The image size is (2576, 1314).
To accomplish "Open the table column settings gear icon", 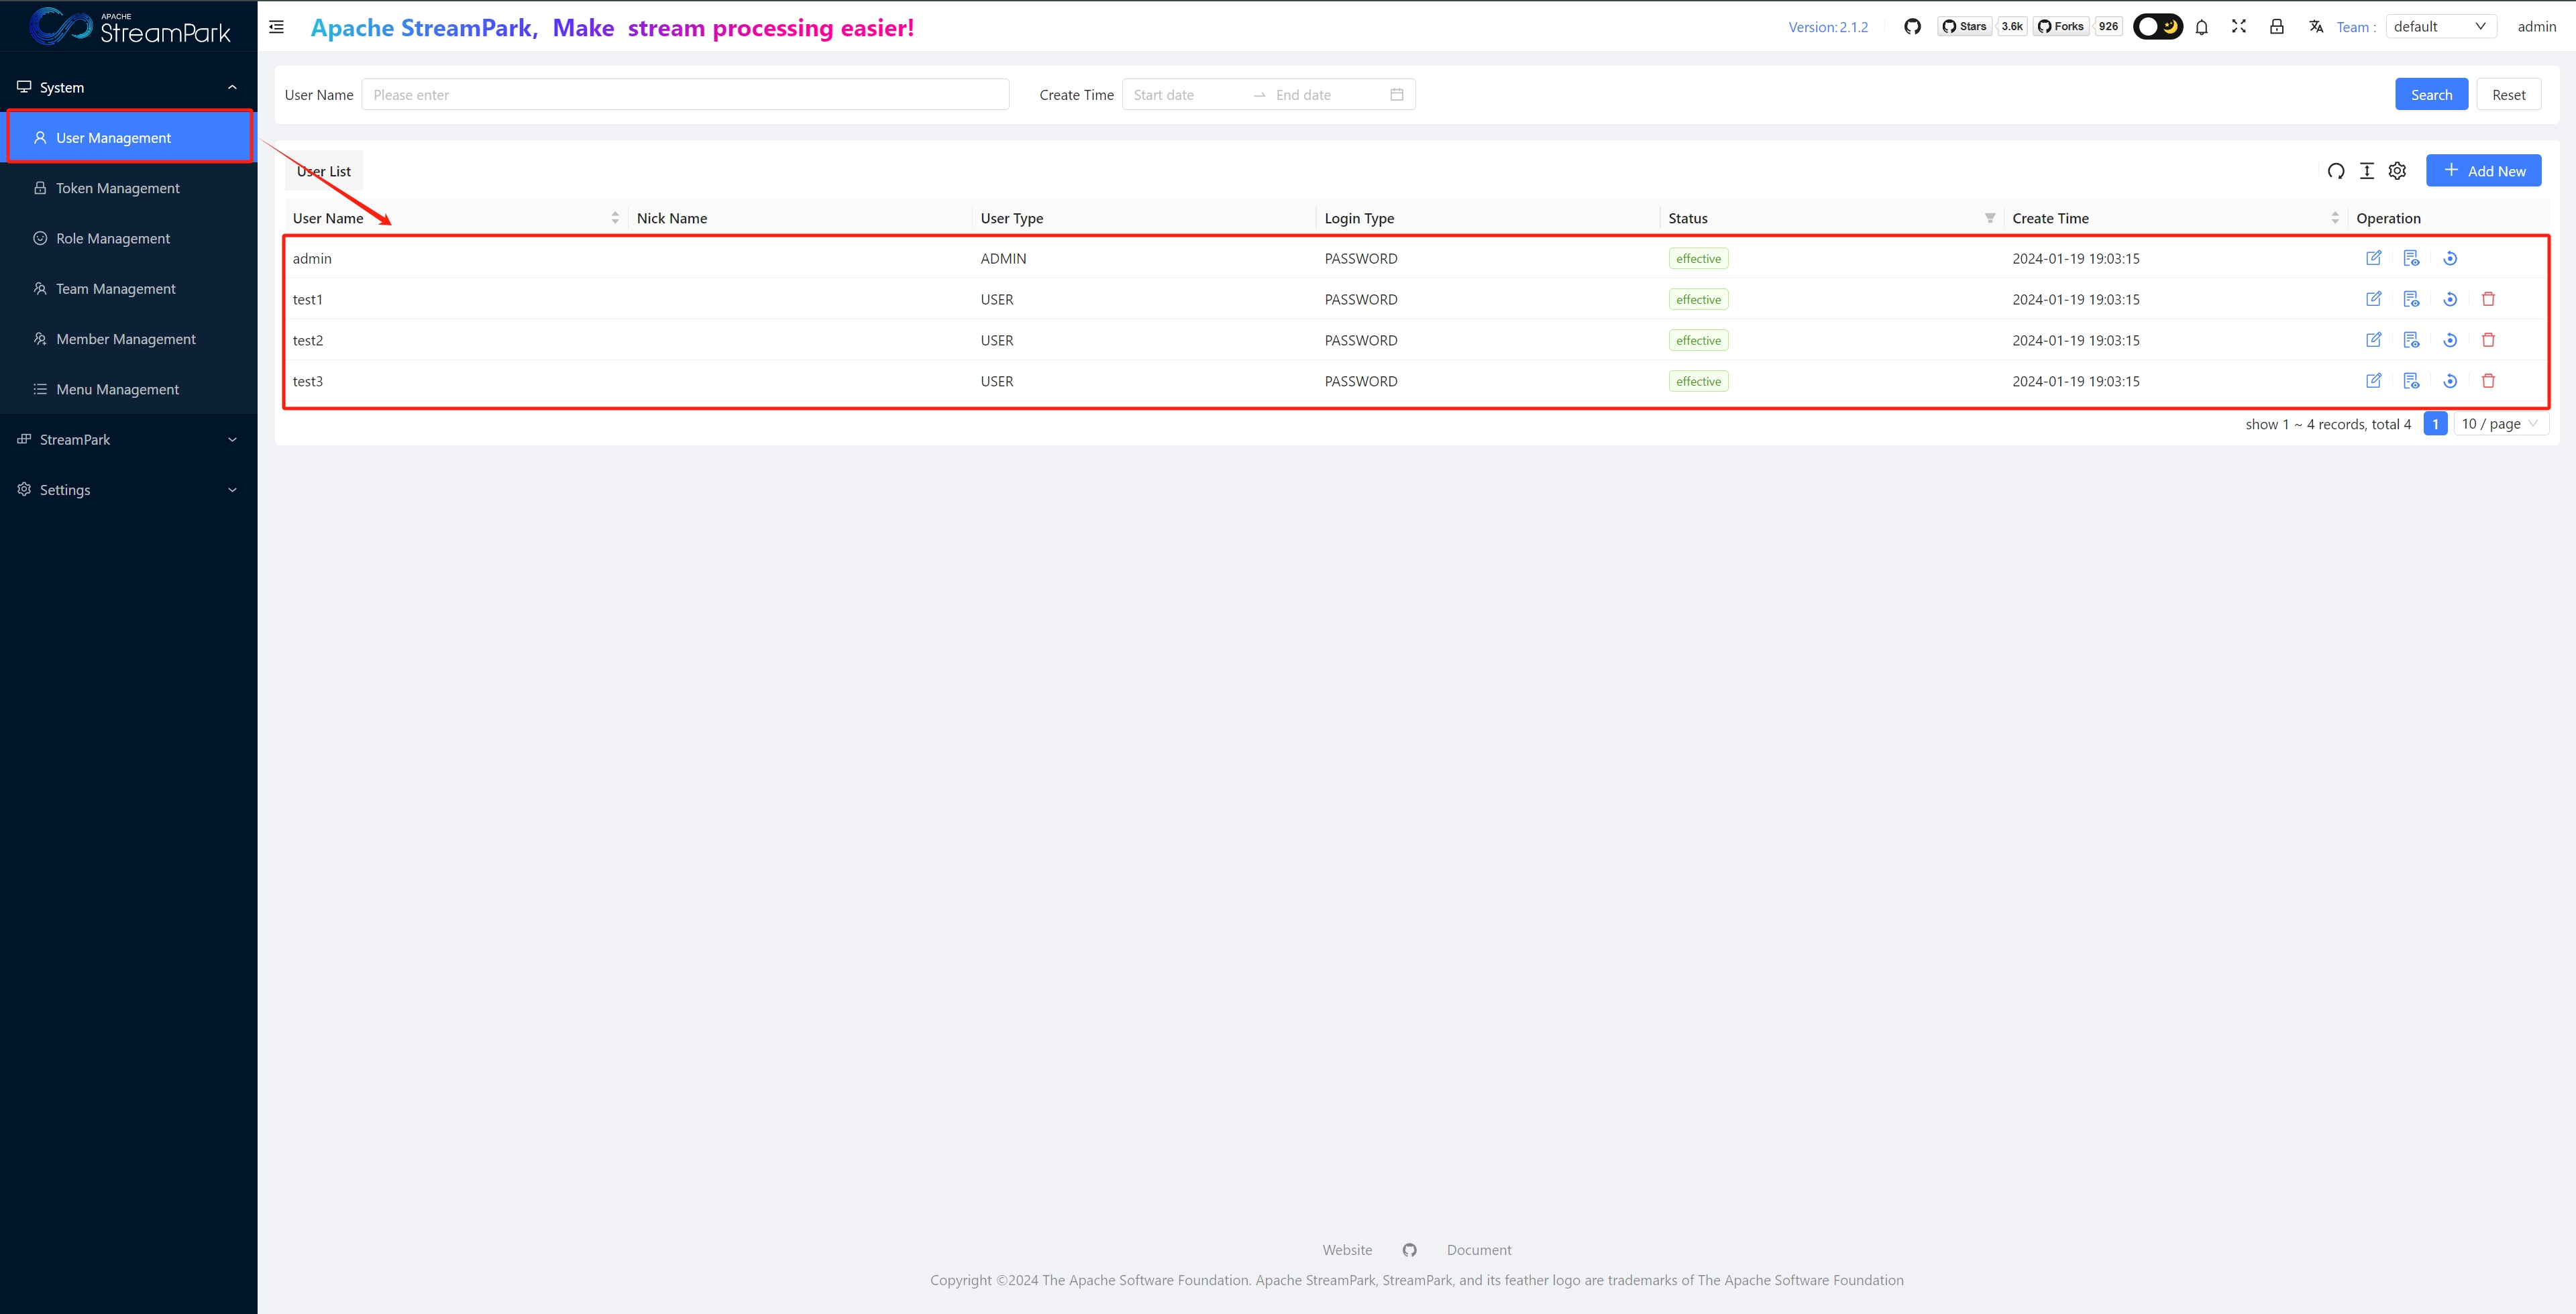I will (x=2397, y=171).
